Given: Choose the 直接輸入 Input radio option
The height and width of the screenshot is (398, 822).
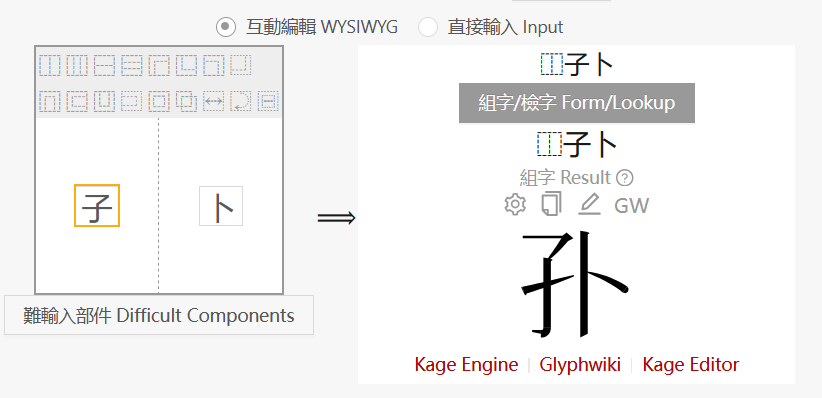Looking at the screenshot, I should tap(428, 27).
